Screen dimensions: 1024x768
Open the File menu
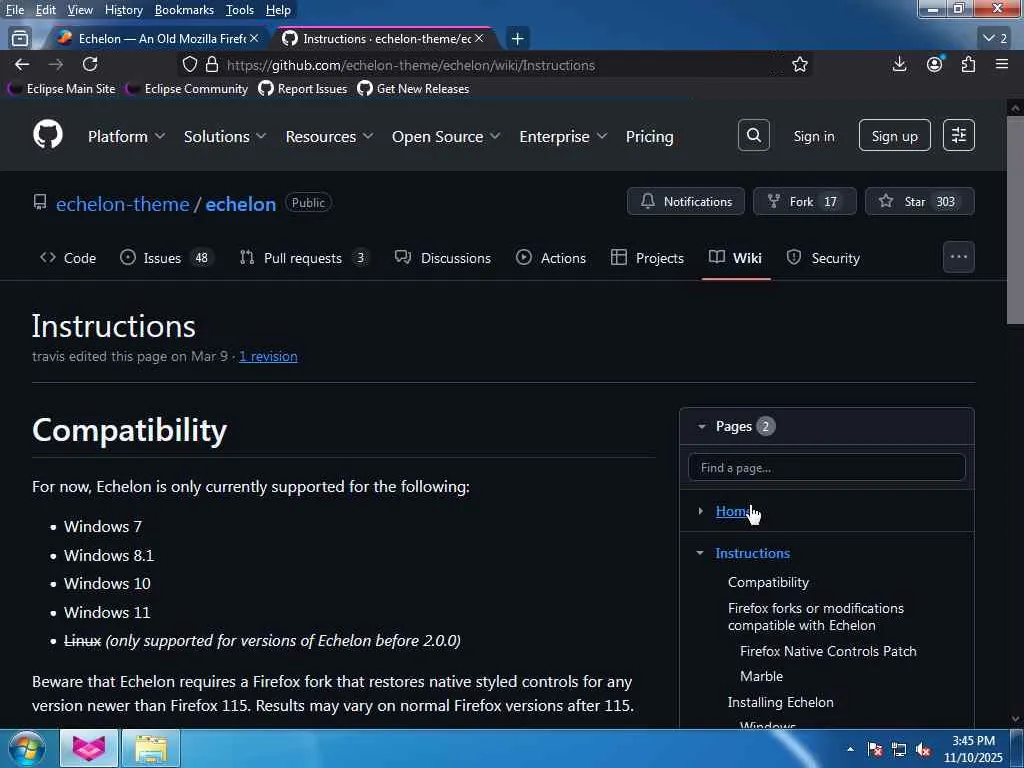(15, 10)
